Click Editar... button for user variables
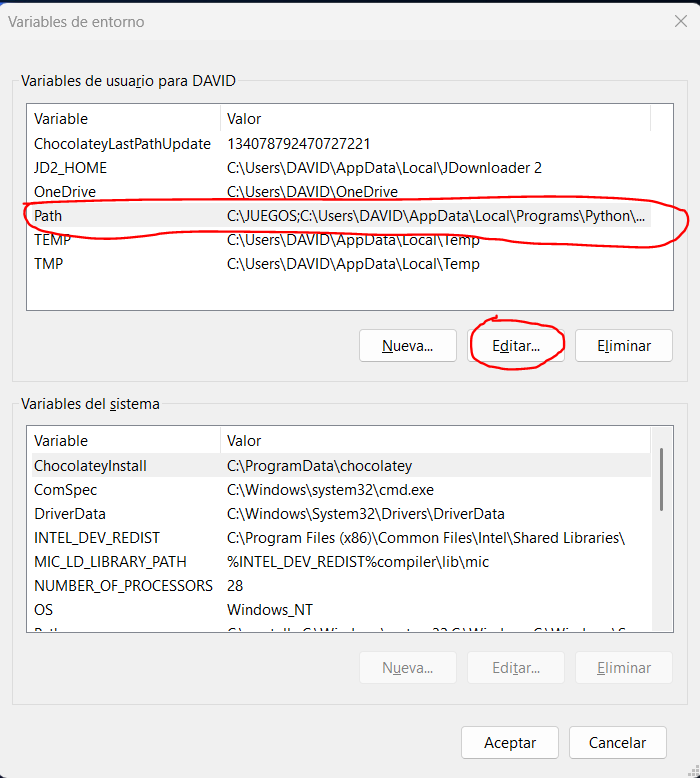The image size is (700, 778). [x=516, y=345]
